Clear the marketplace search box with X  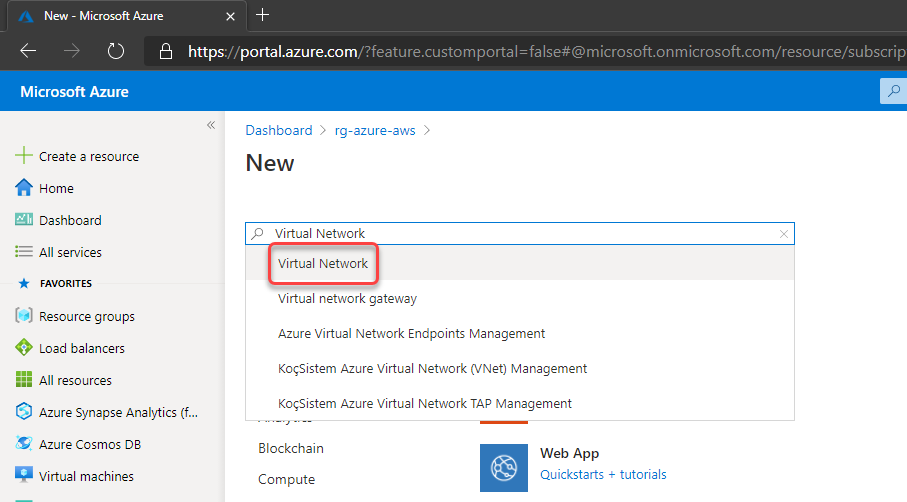(784, 234)
